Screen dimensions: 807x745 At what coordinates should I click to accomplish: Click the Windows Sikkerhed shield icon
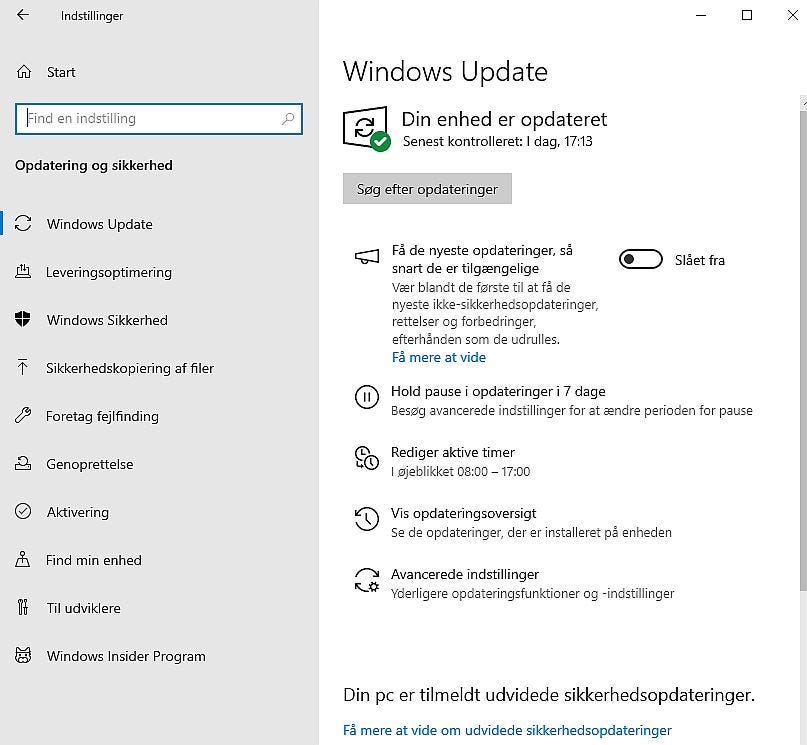point(23,319)
